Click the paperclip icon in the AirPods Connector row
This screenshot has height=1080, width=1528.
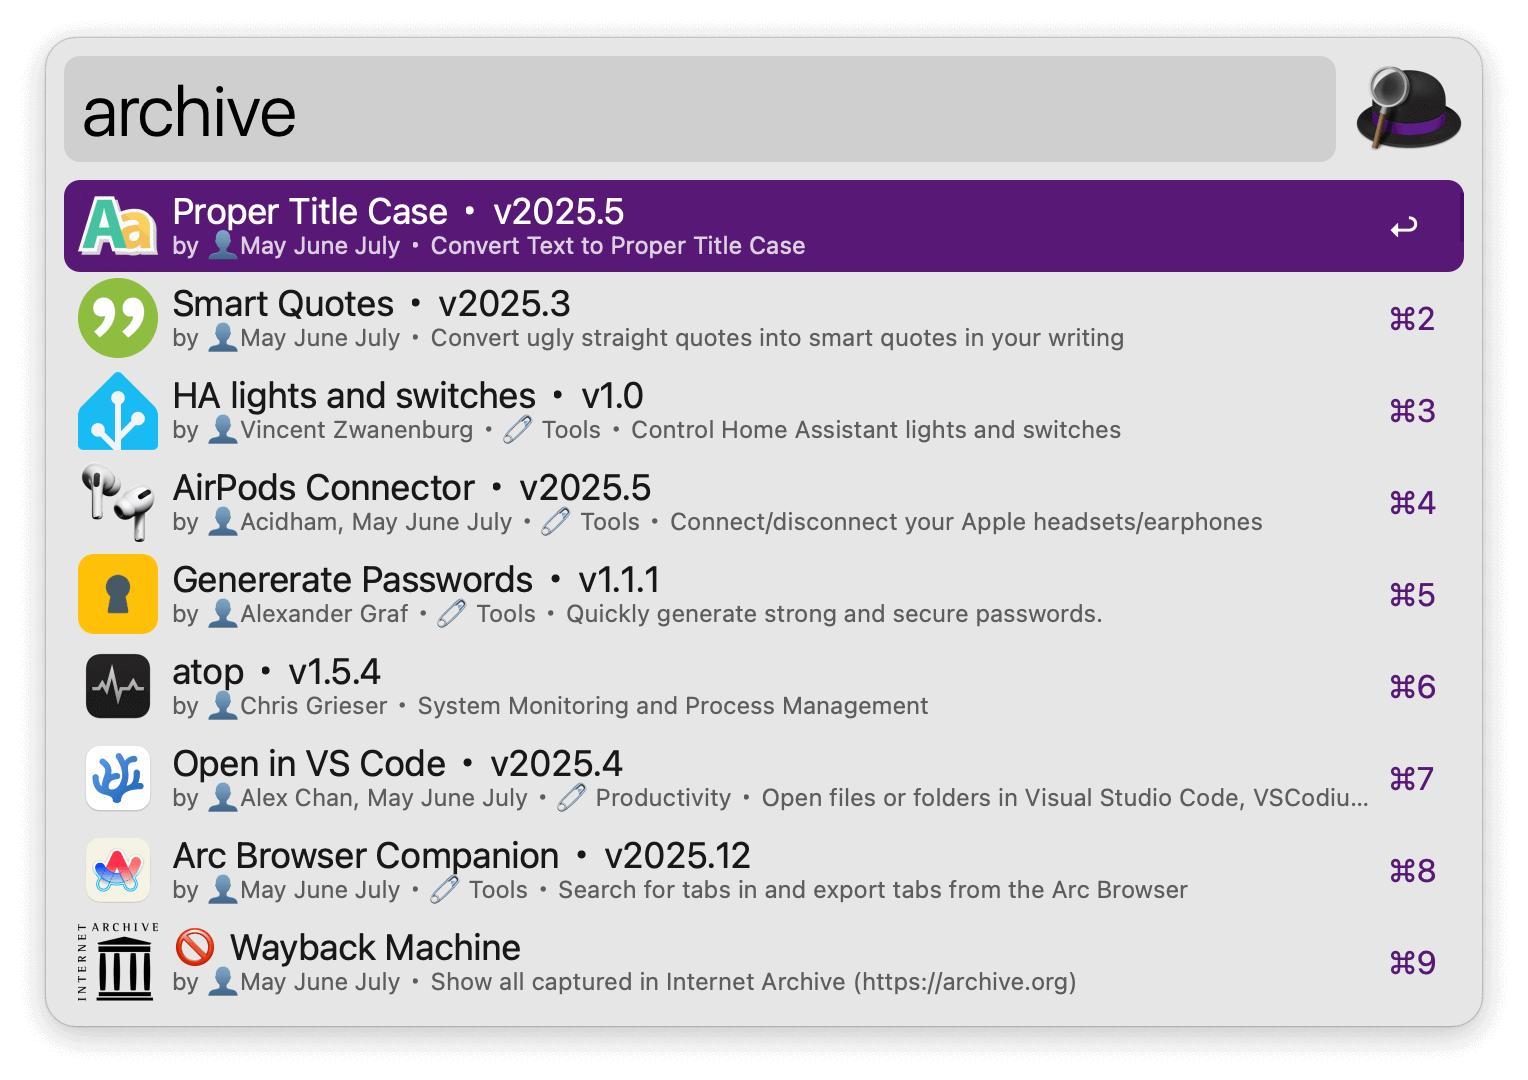(x=556, y=522)
